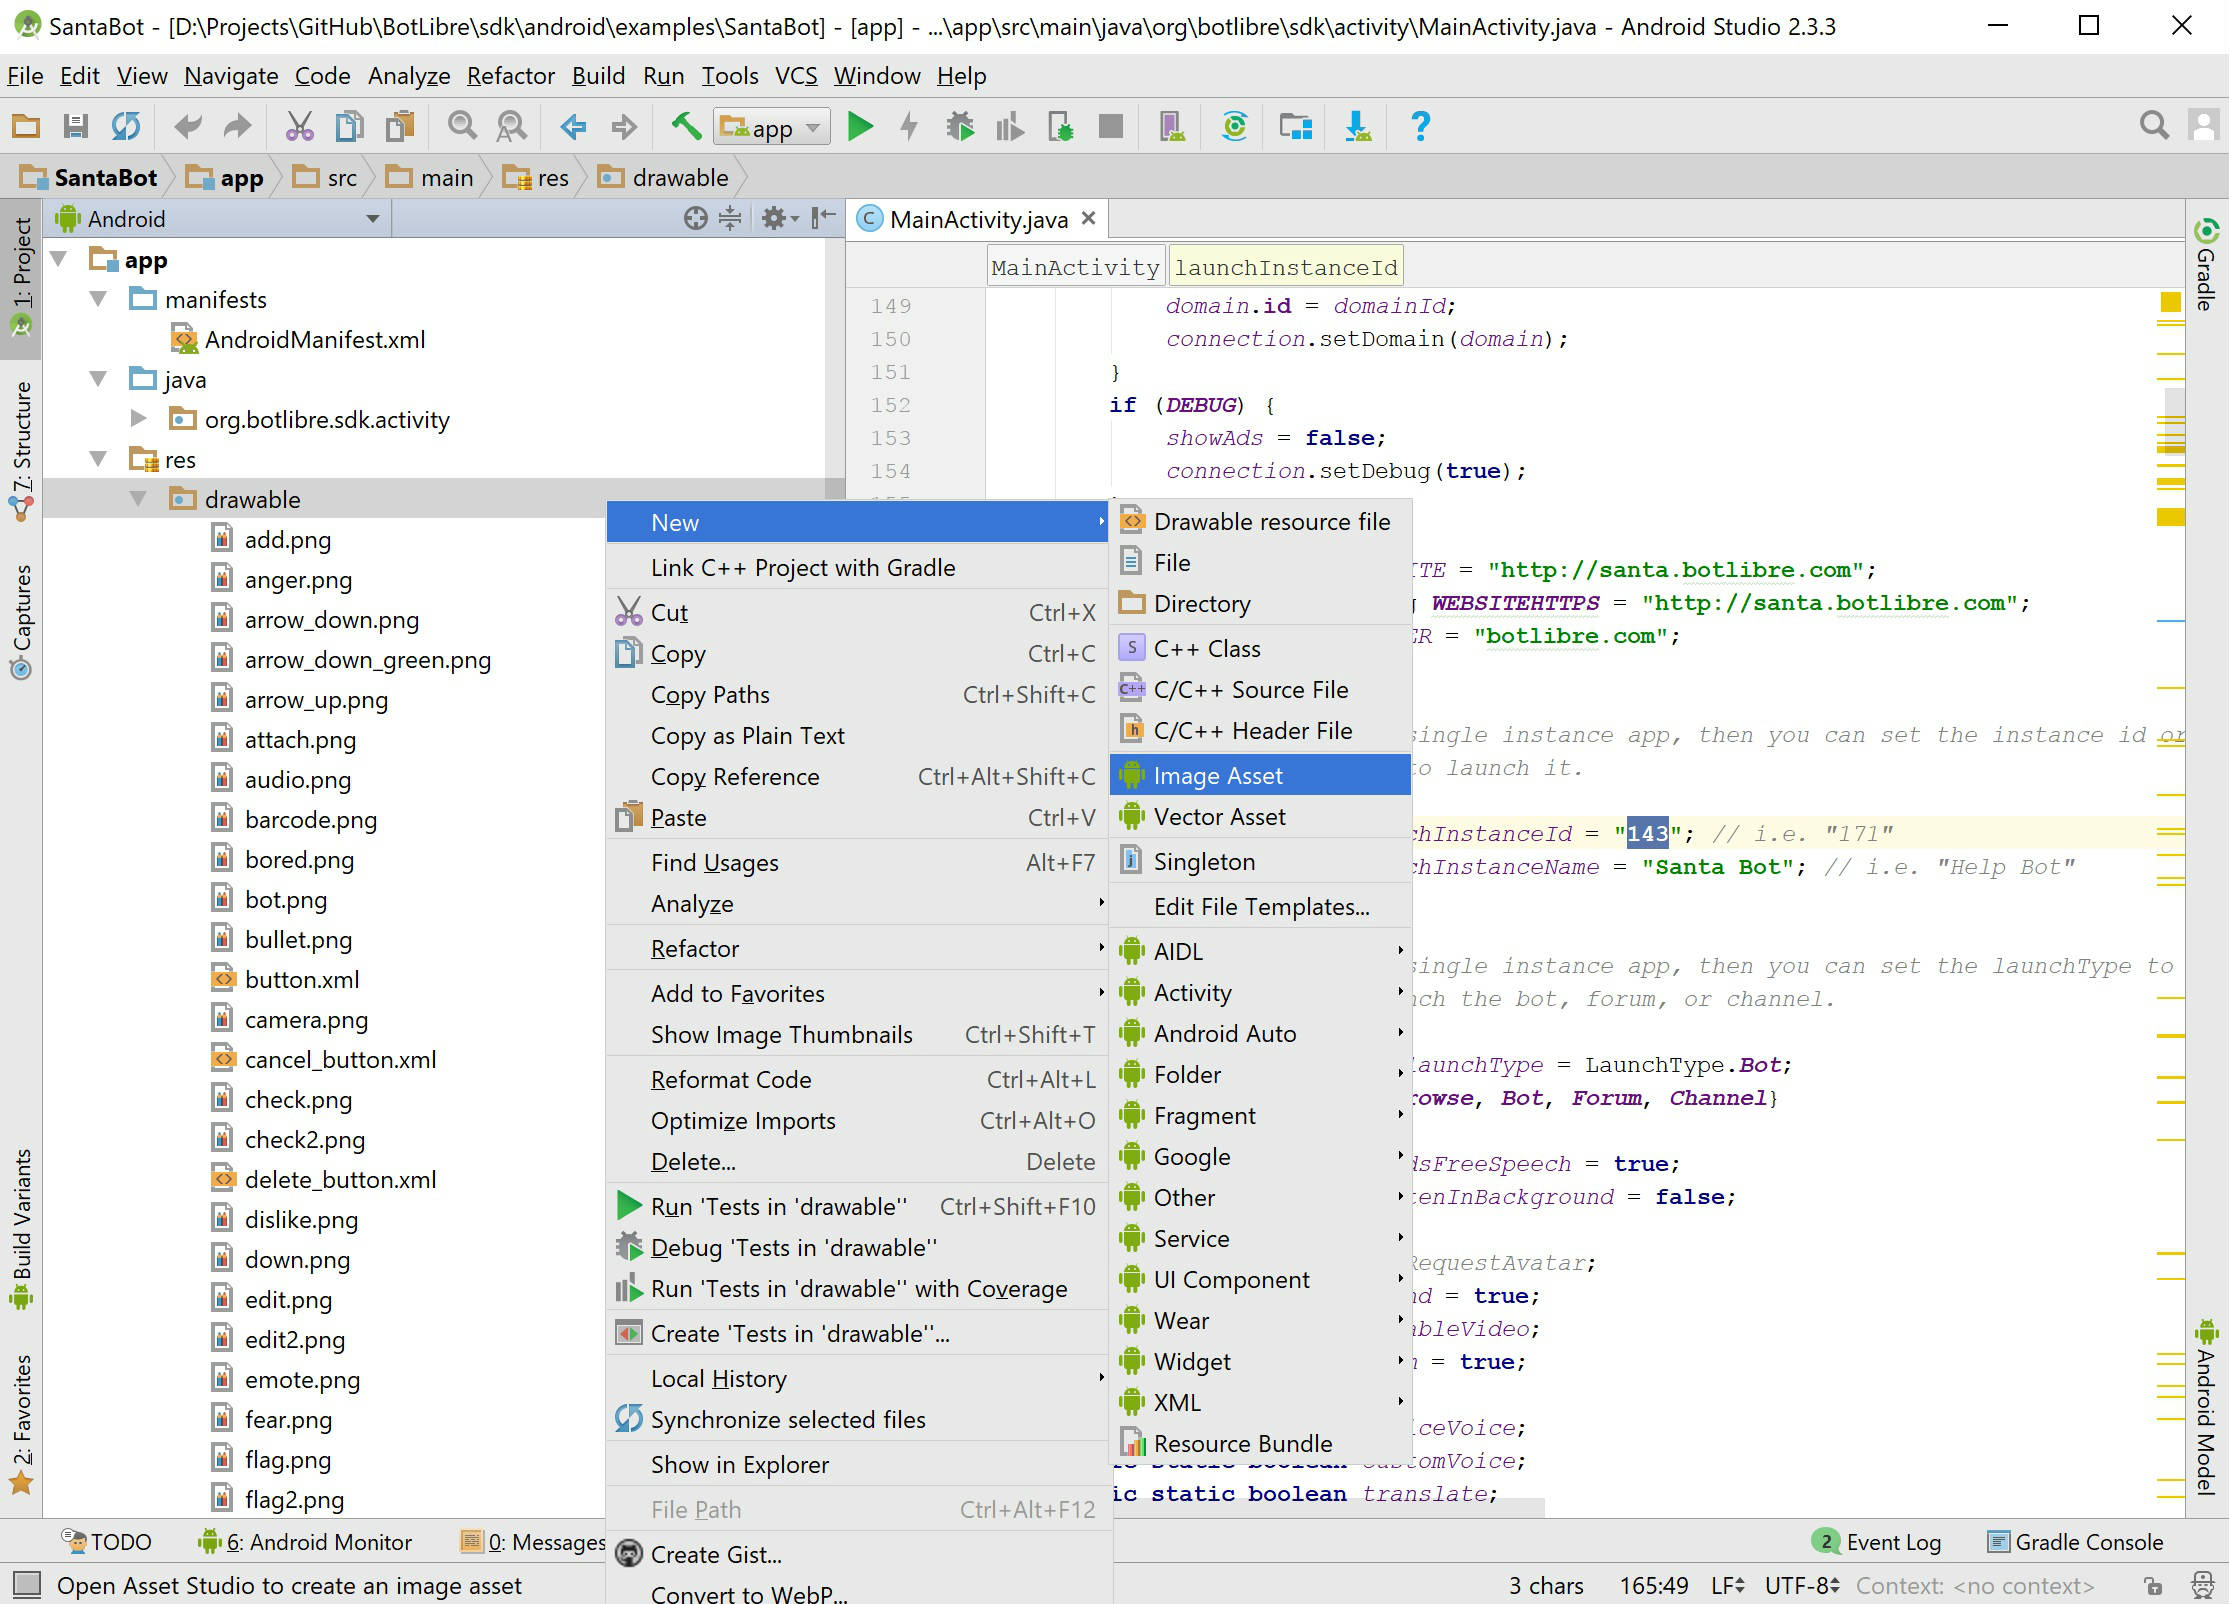2229x1604 pixels.
Task: Collapse the drawable folder node
Action: coord(138,499)
